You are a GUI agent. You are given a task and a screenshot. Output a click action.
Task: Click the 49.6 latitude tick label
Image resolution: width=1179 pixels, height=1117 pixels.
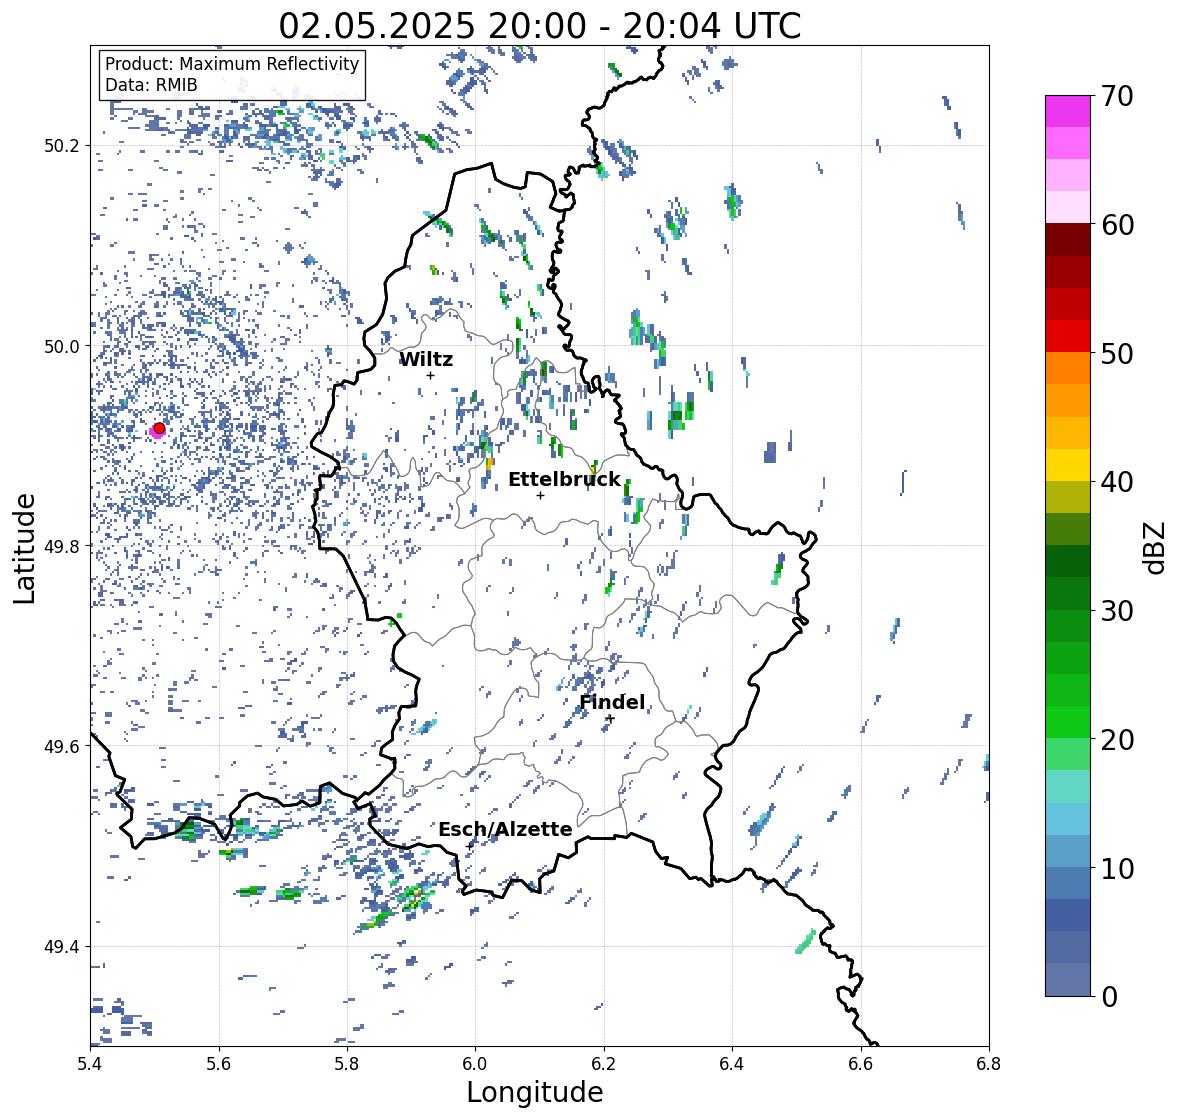click(x=62, y=746)
